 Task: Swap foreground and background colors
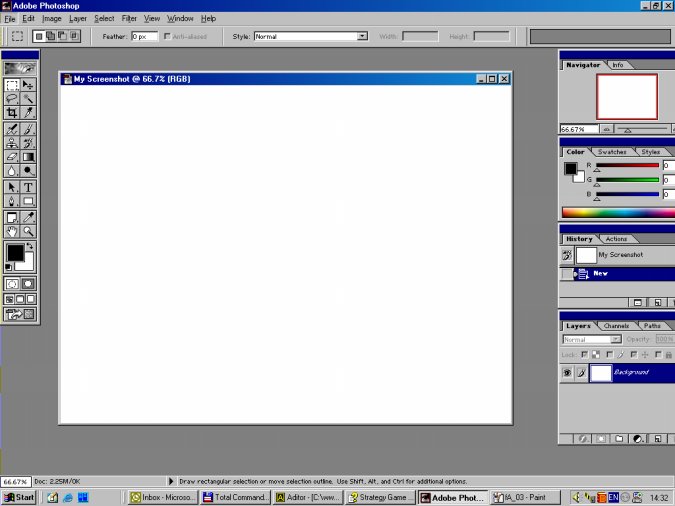point(29,246)
